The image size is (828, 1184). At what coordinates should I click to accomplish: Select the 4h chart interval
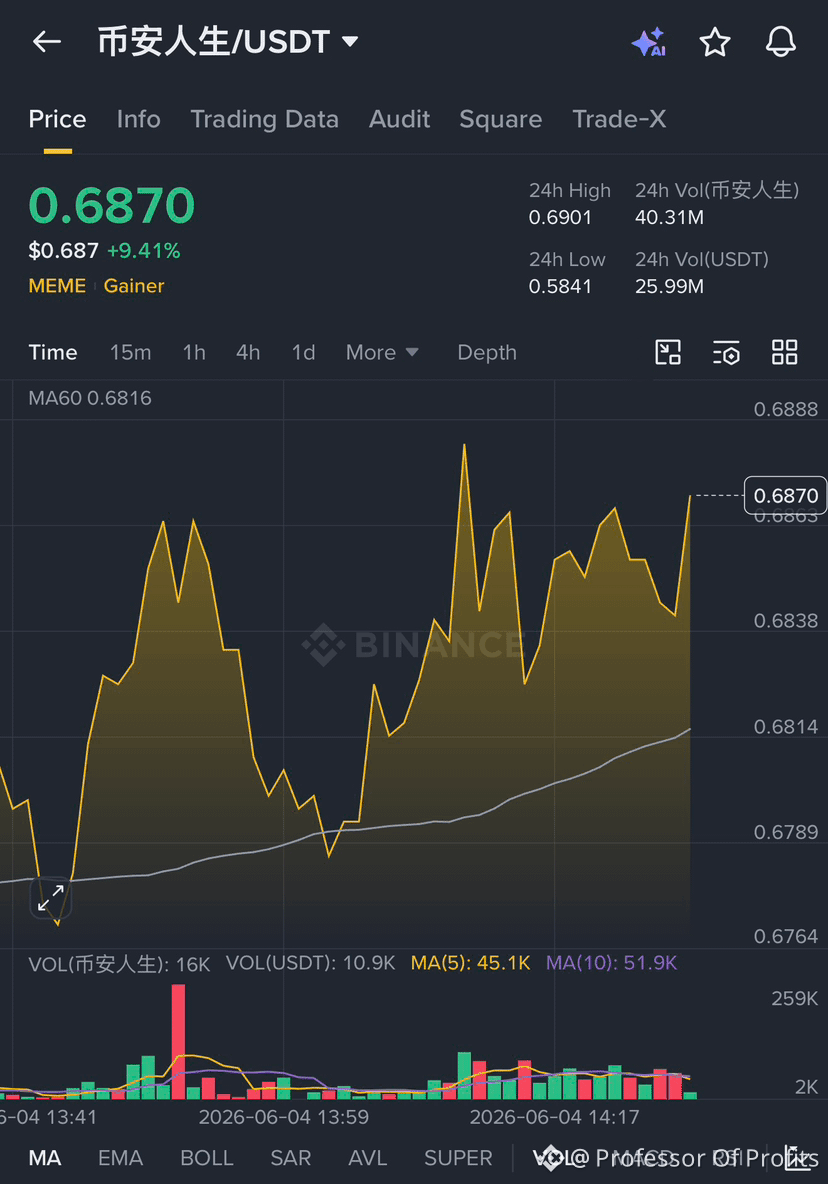(x=248, y=353)
